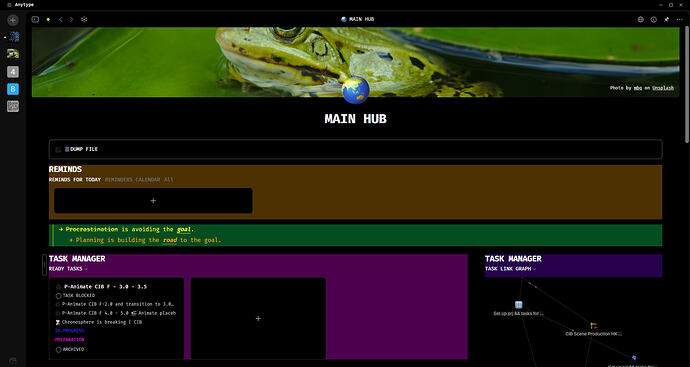Check the P-Animate CIB F 4.0 - 5.0 task box
The width and height of the screenshot is (690, 367).
(x=58, y=313)
